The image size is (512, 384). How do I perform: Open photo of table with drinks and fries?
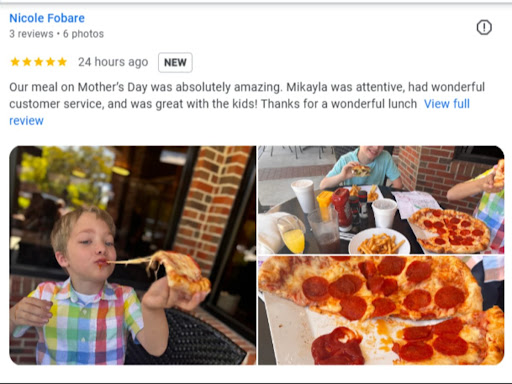pos(381,200)
